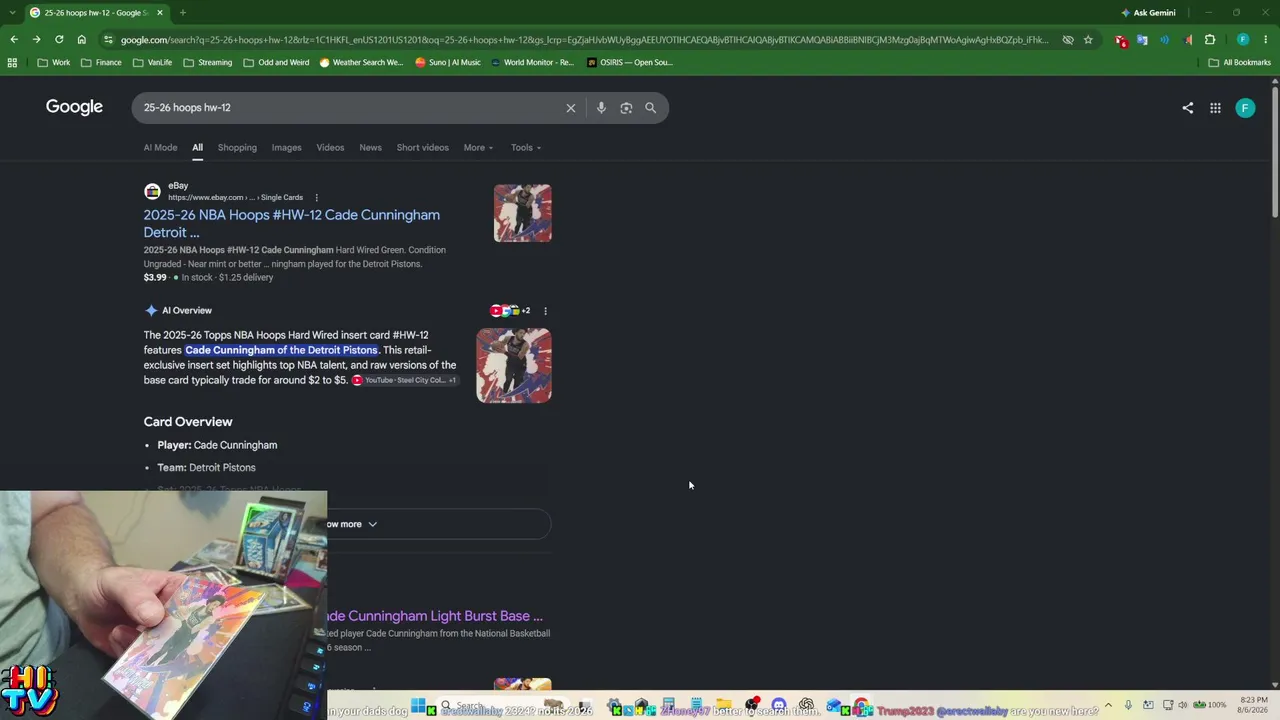
Task: Click the Google logo
Action: [x=74, y=107]
